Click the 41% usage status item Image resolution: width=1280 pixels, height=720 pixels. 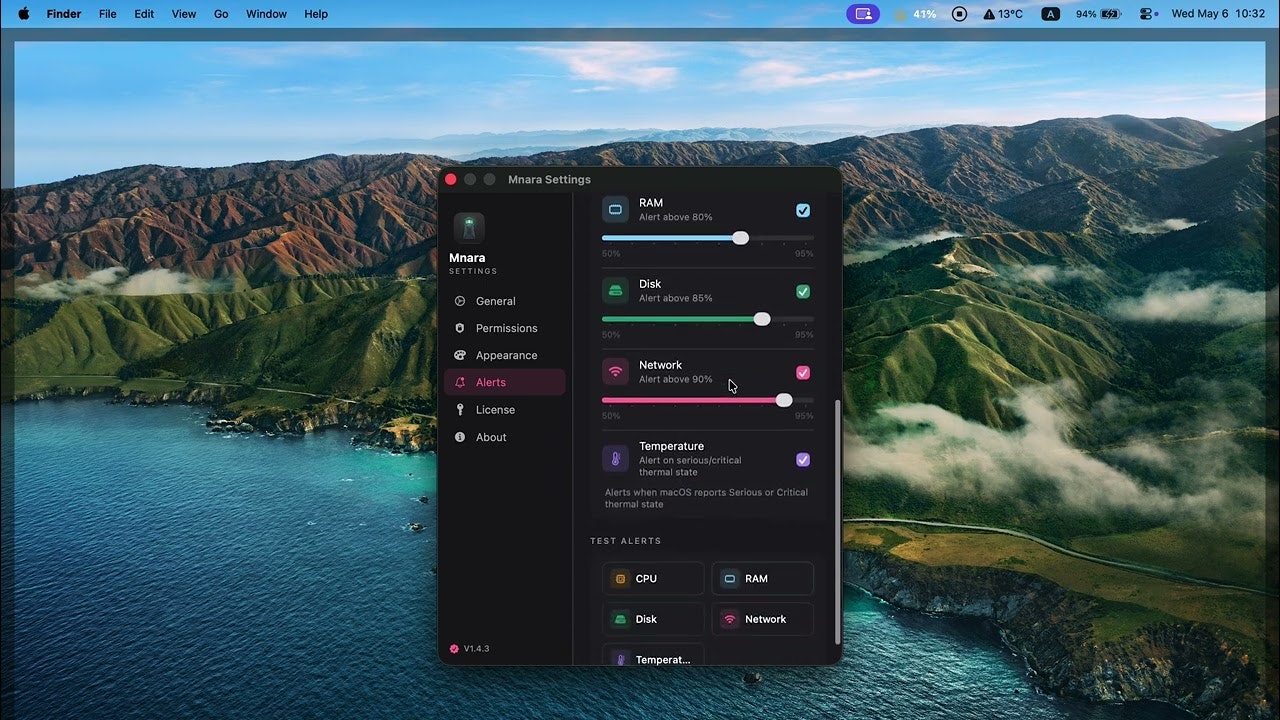click(916, 14)
